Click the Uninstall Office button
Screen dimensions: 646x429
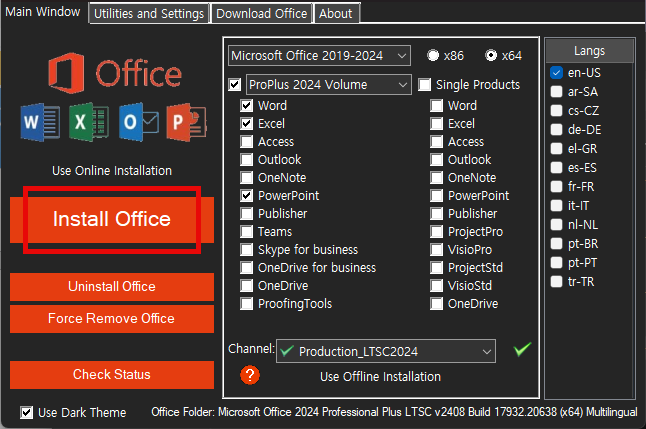112,286
